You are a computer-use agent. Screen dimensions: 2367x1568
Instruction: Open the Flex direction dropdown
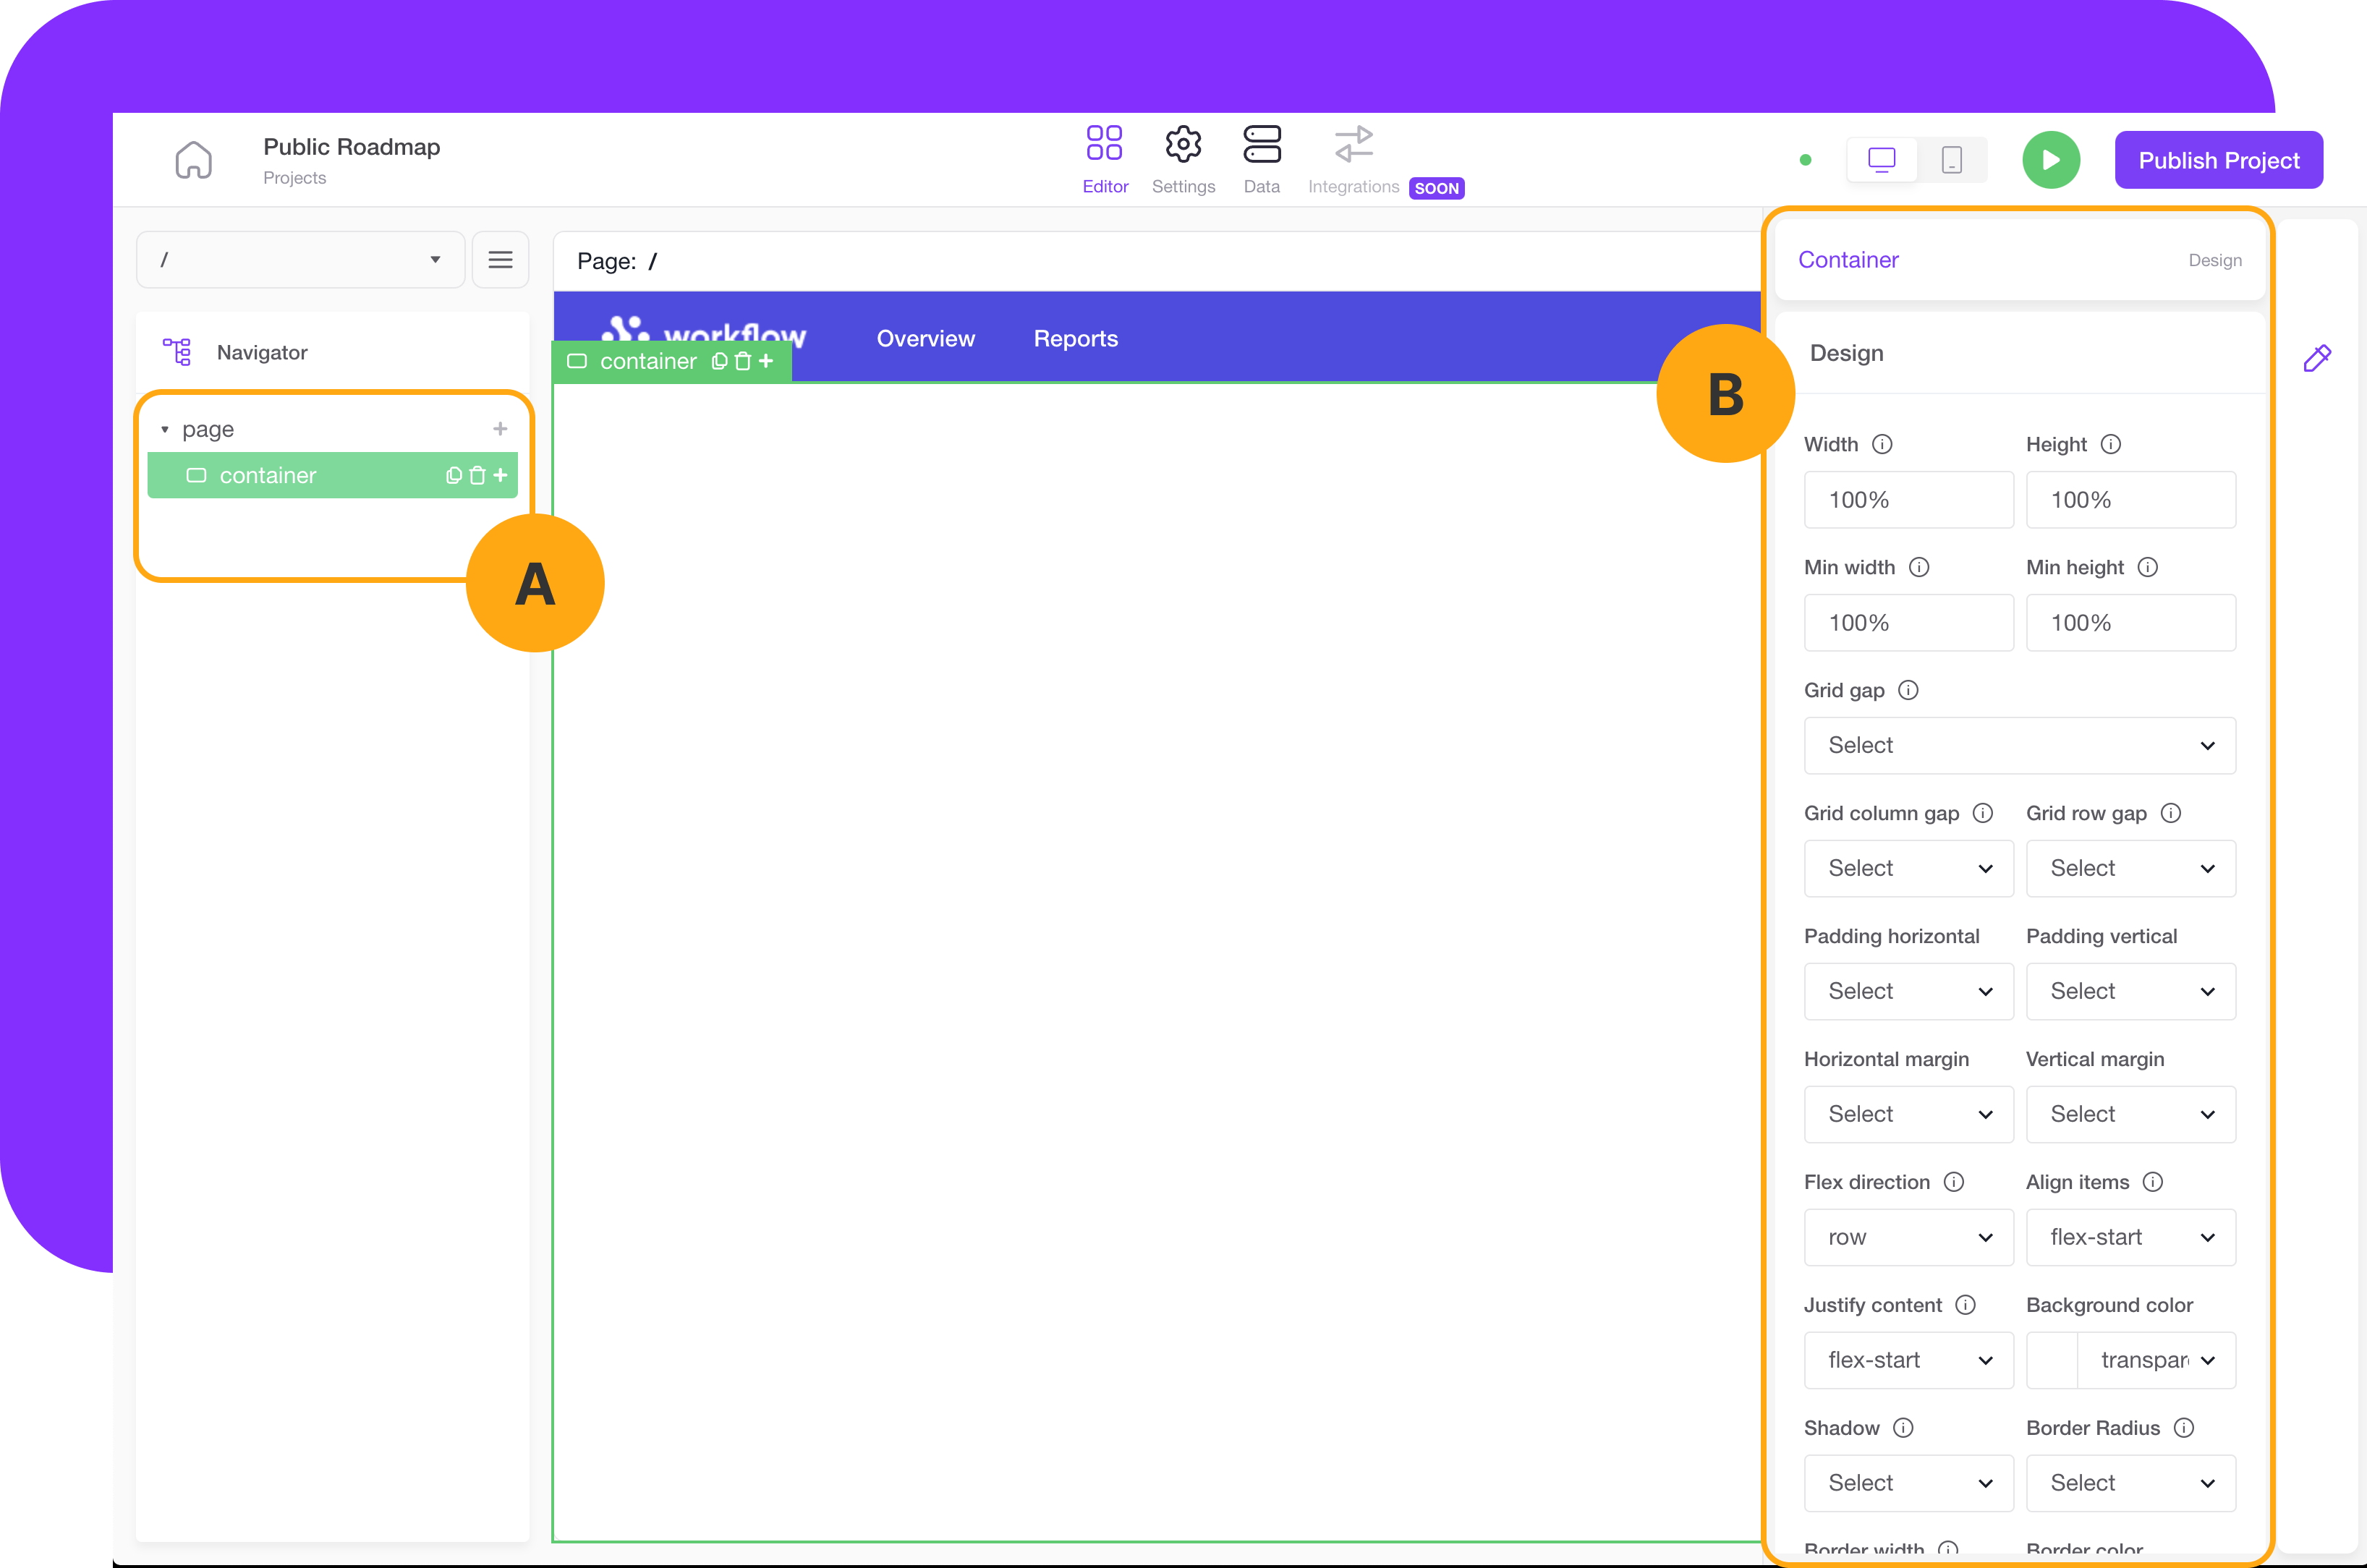(1908, 1238)
